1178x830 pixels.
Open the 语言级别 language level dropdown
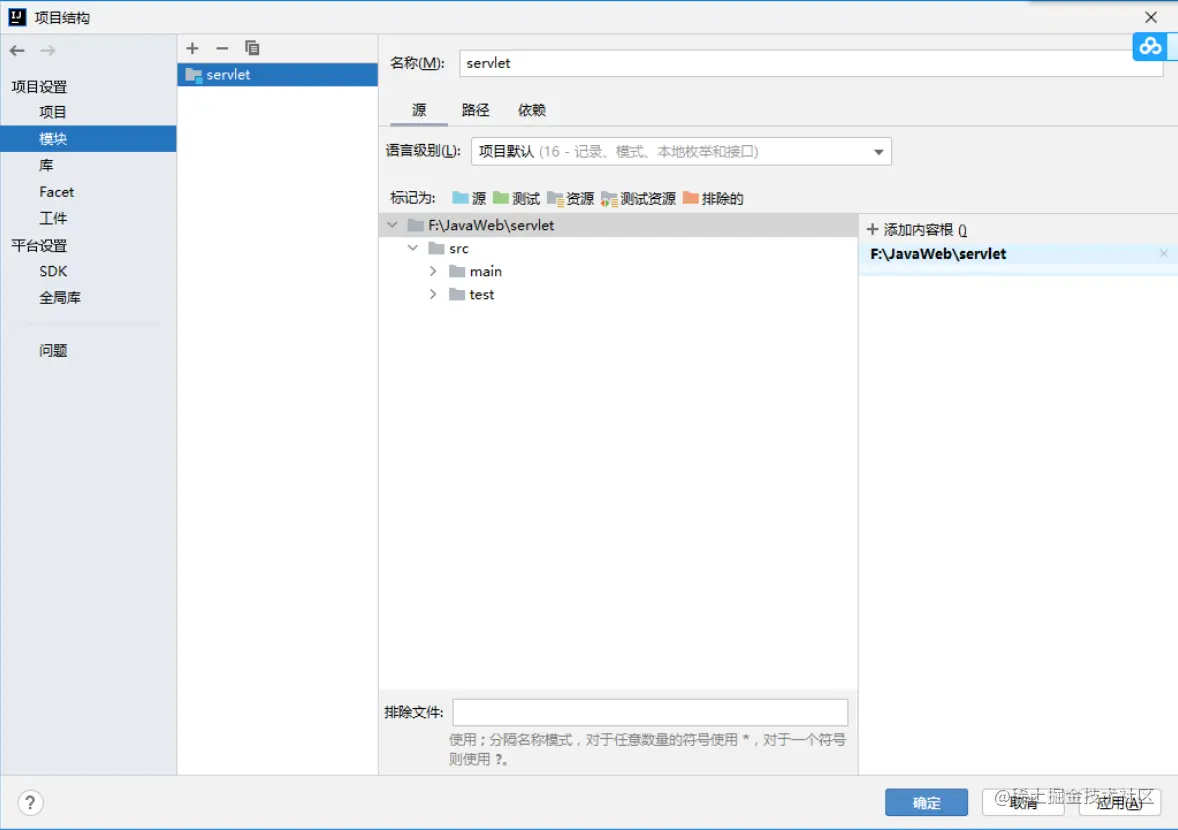click(x=681, y=152)
